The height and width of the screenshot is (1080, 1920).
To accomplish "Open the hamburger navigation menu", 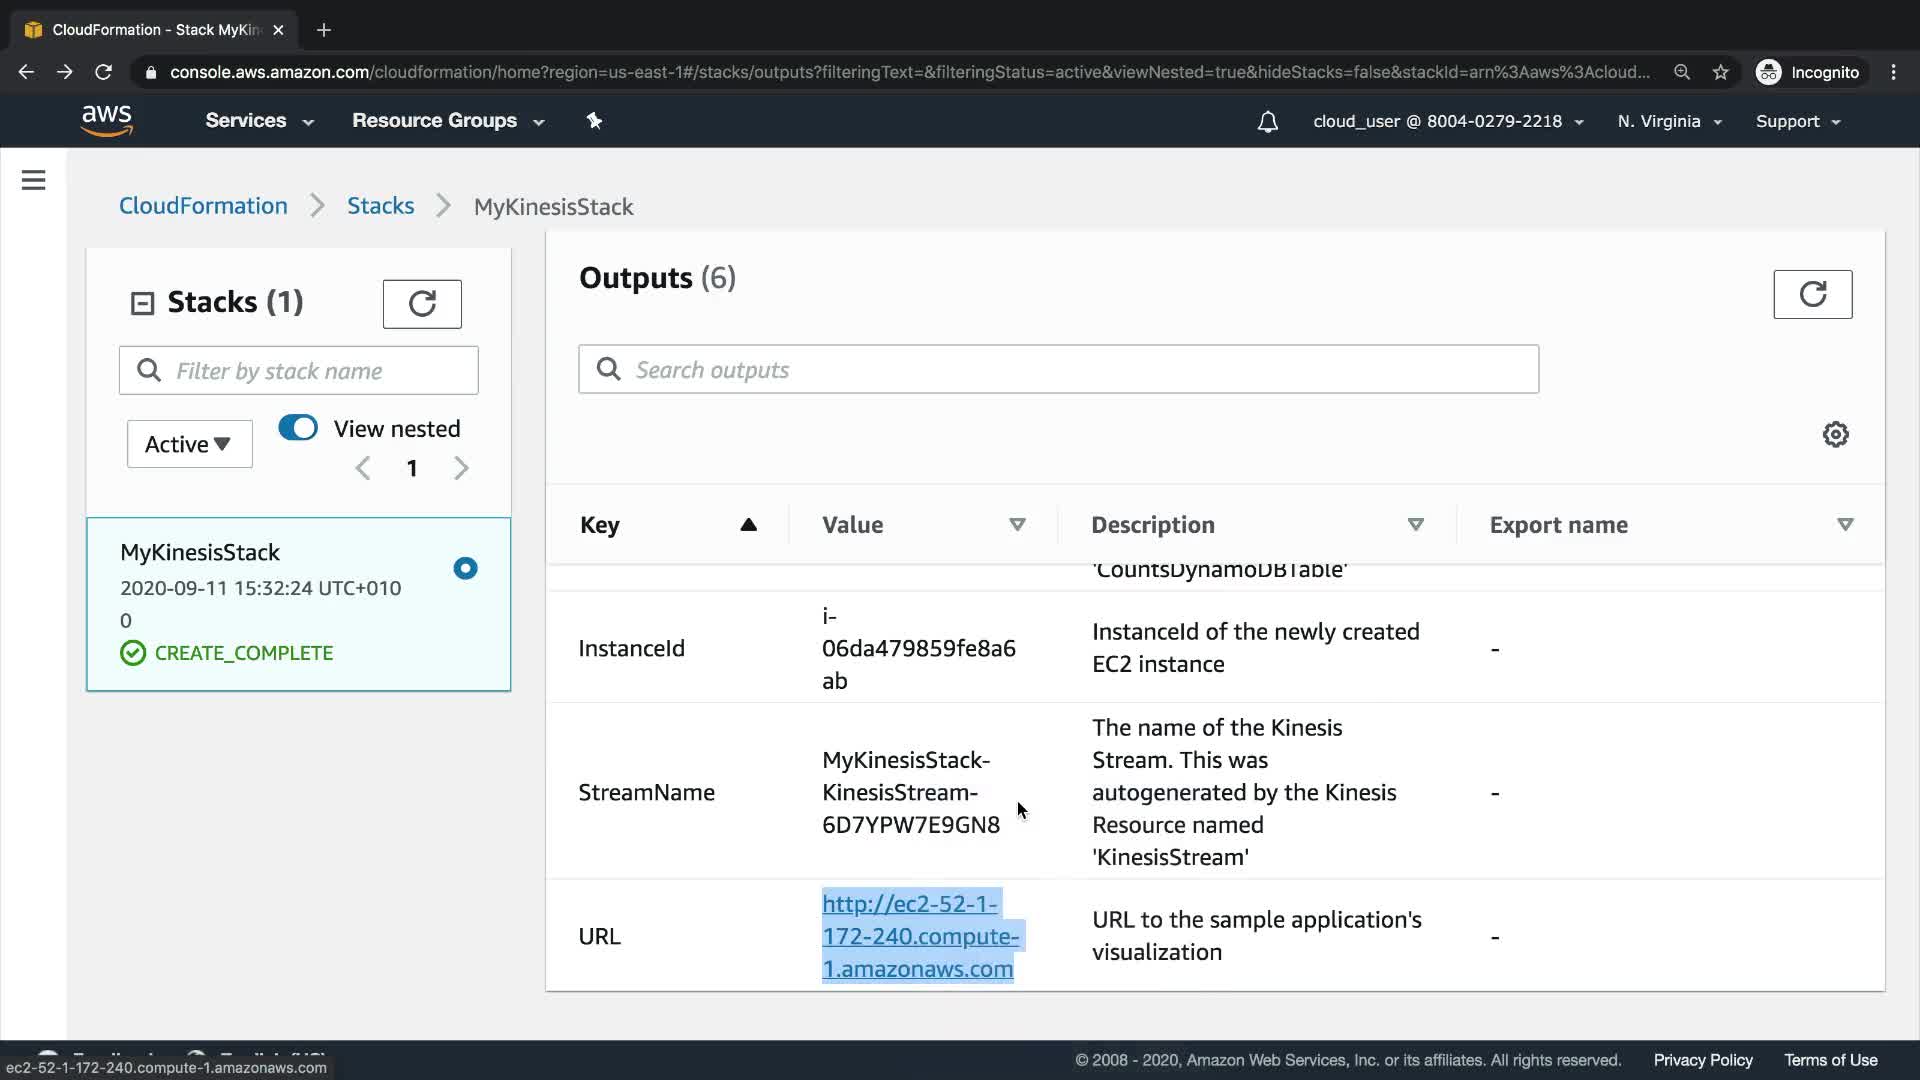I will 33,180.
